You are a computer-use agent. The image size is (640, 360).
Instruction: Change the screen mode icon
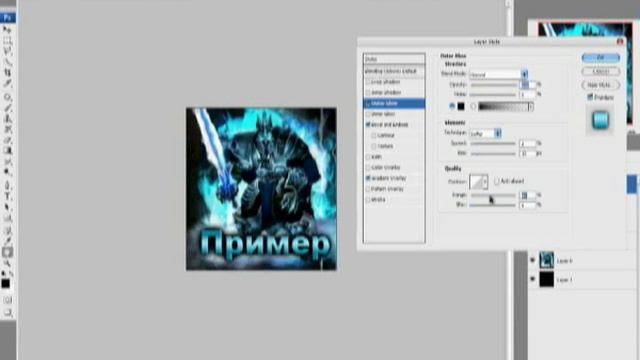pos(7,313)
